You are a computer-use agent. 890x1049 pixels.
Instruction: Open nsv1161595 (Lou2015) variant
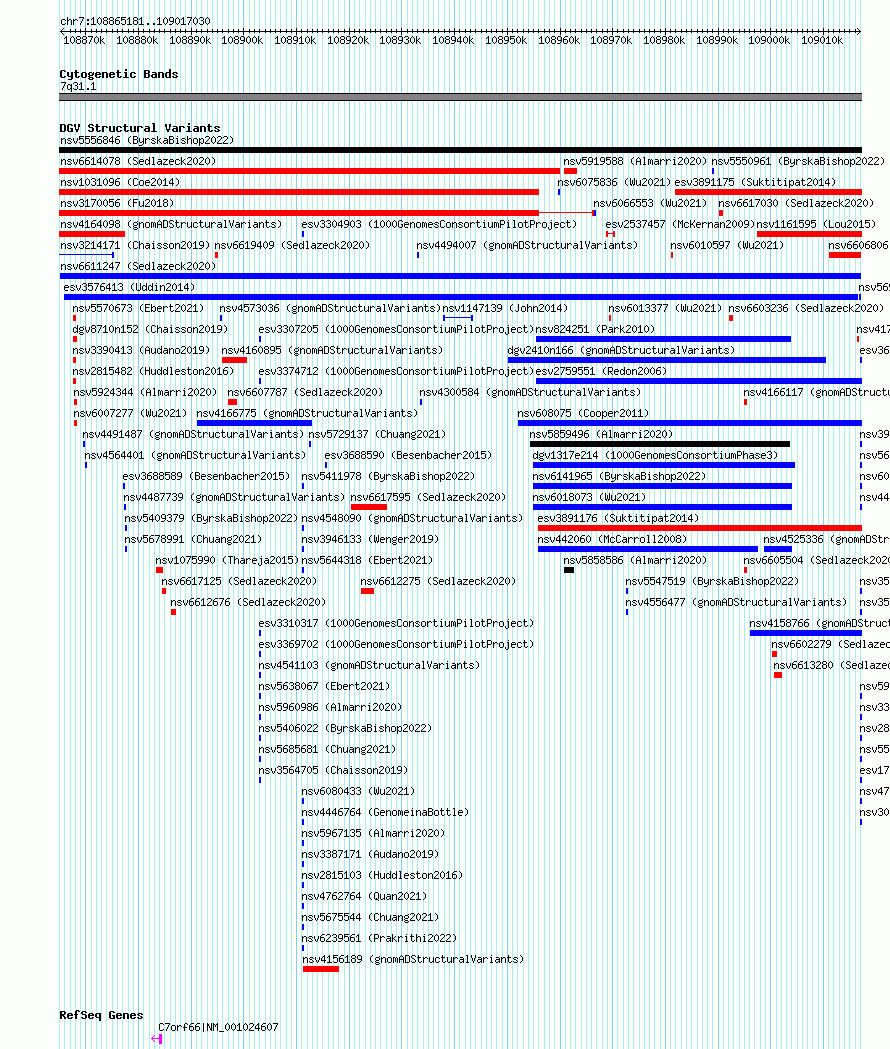pos(816,224)
